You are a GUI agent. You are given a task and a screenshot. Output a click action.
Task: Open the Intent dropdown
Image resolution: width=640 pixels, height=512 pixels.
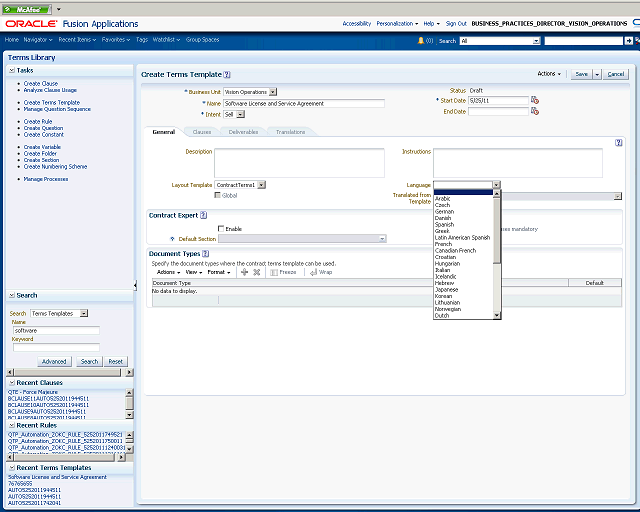click(241, 114)
